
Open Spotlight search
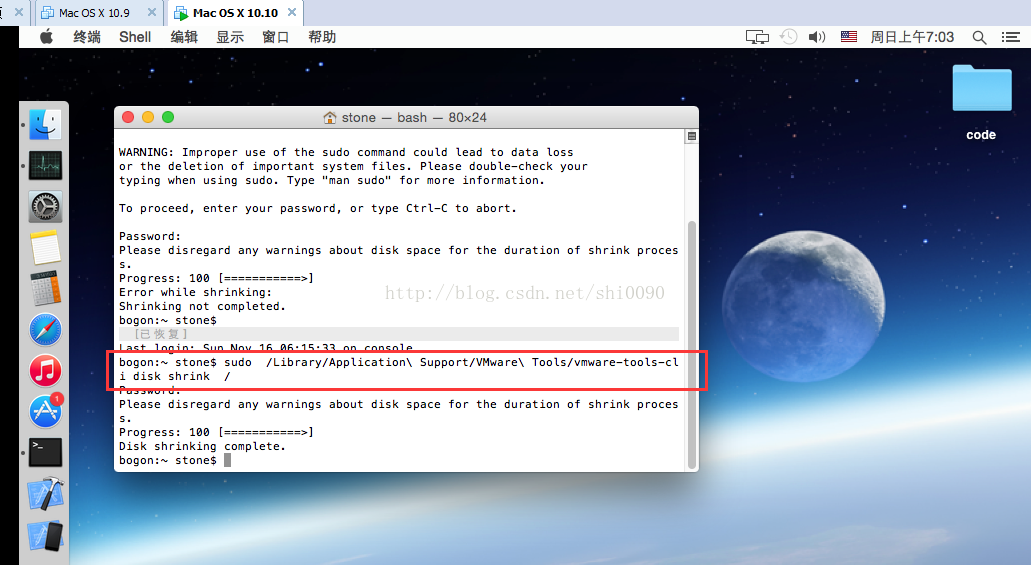(979, 37)
